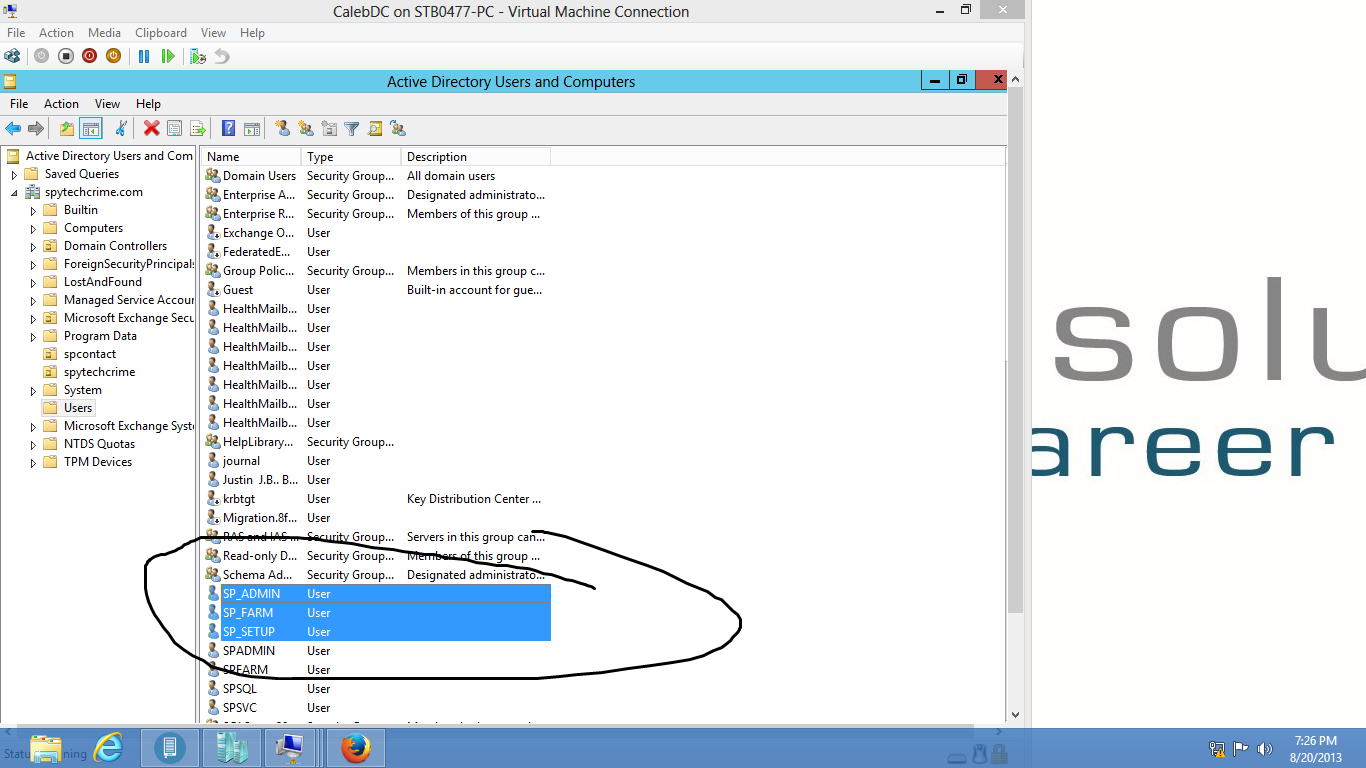
Task: Pause the virtual machine
Action: pos(144,56)
